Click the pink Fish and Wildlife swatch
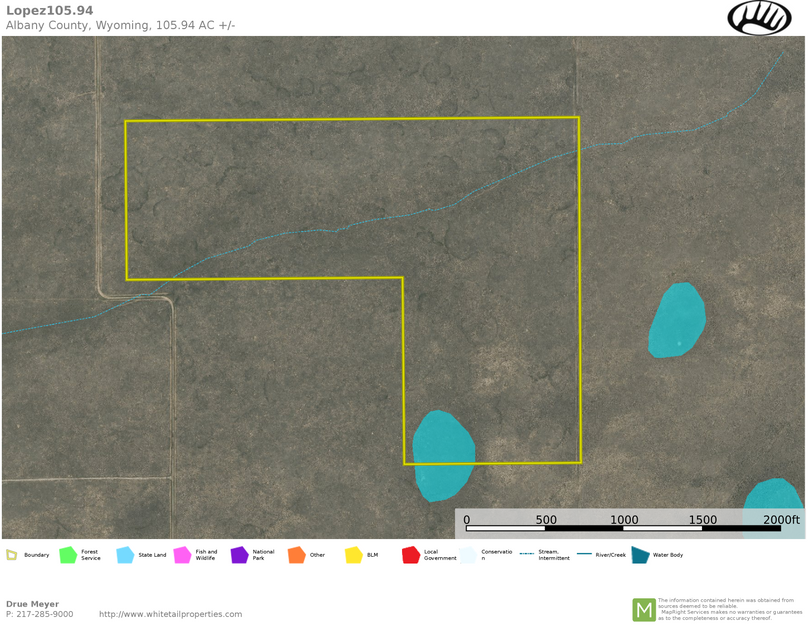 [182, 555]
